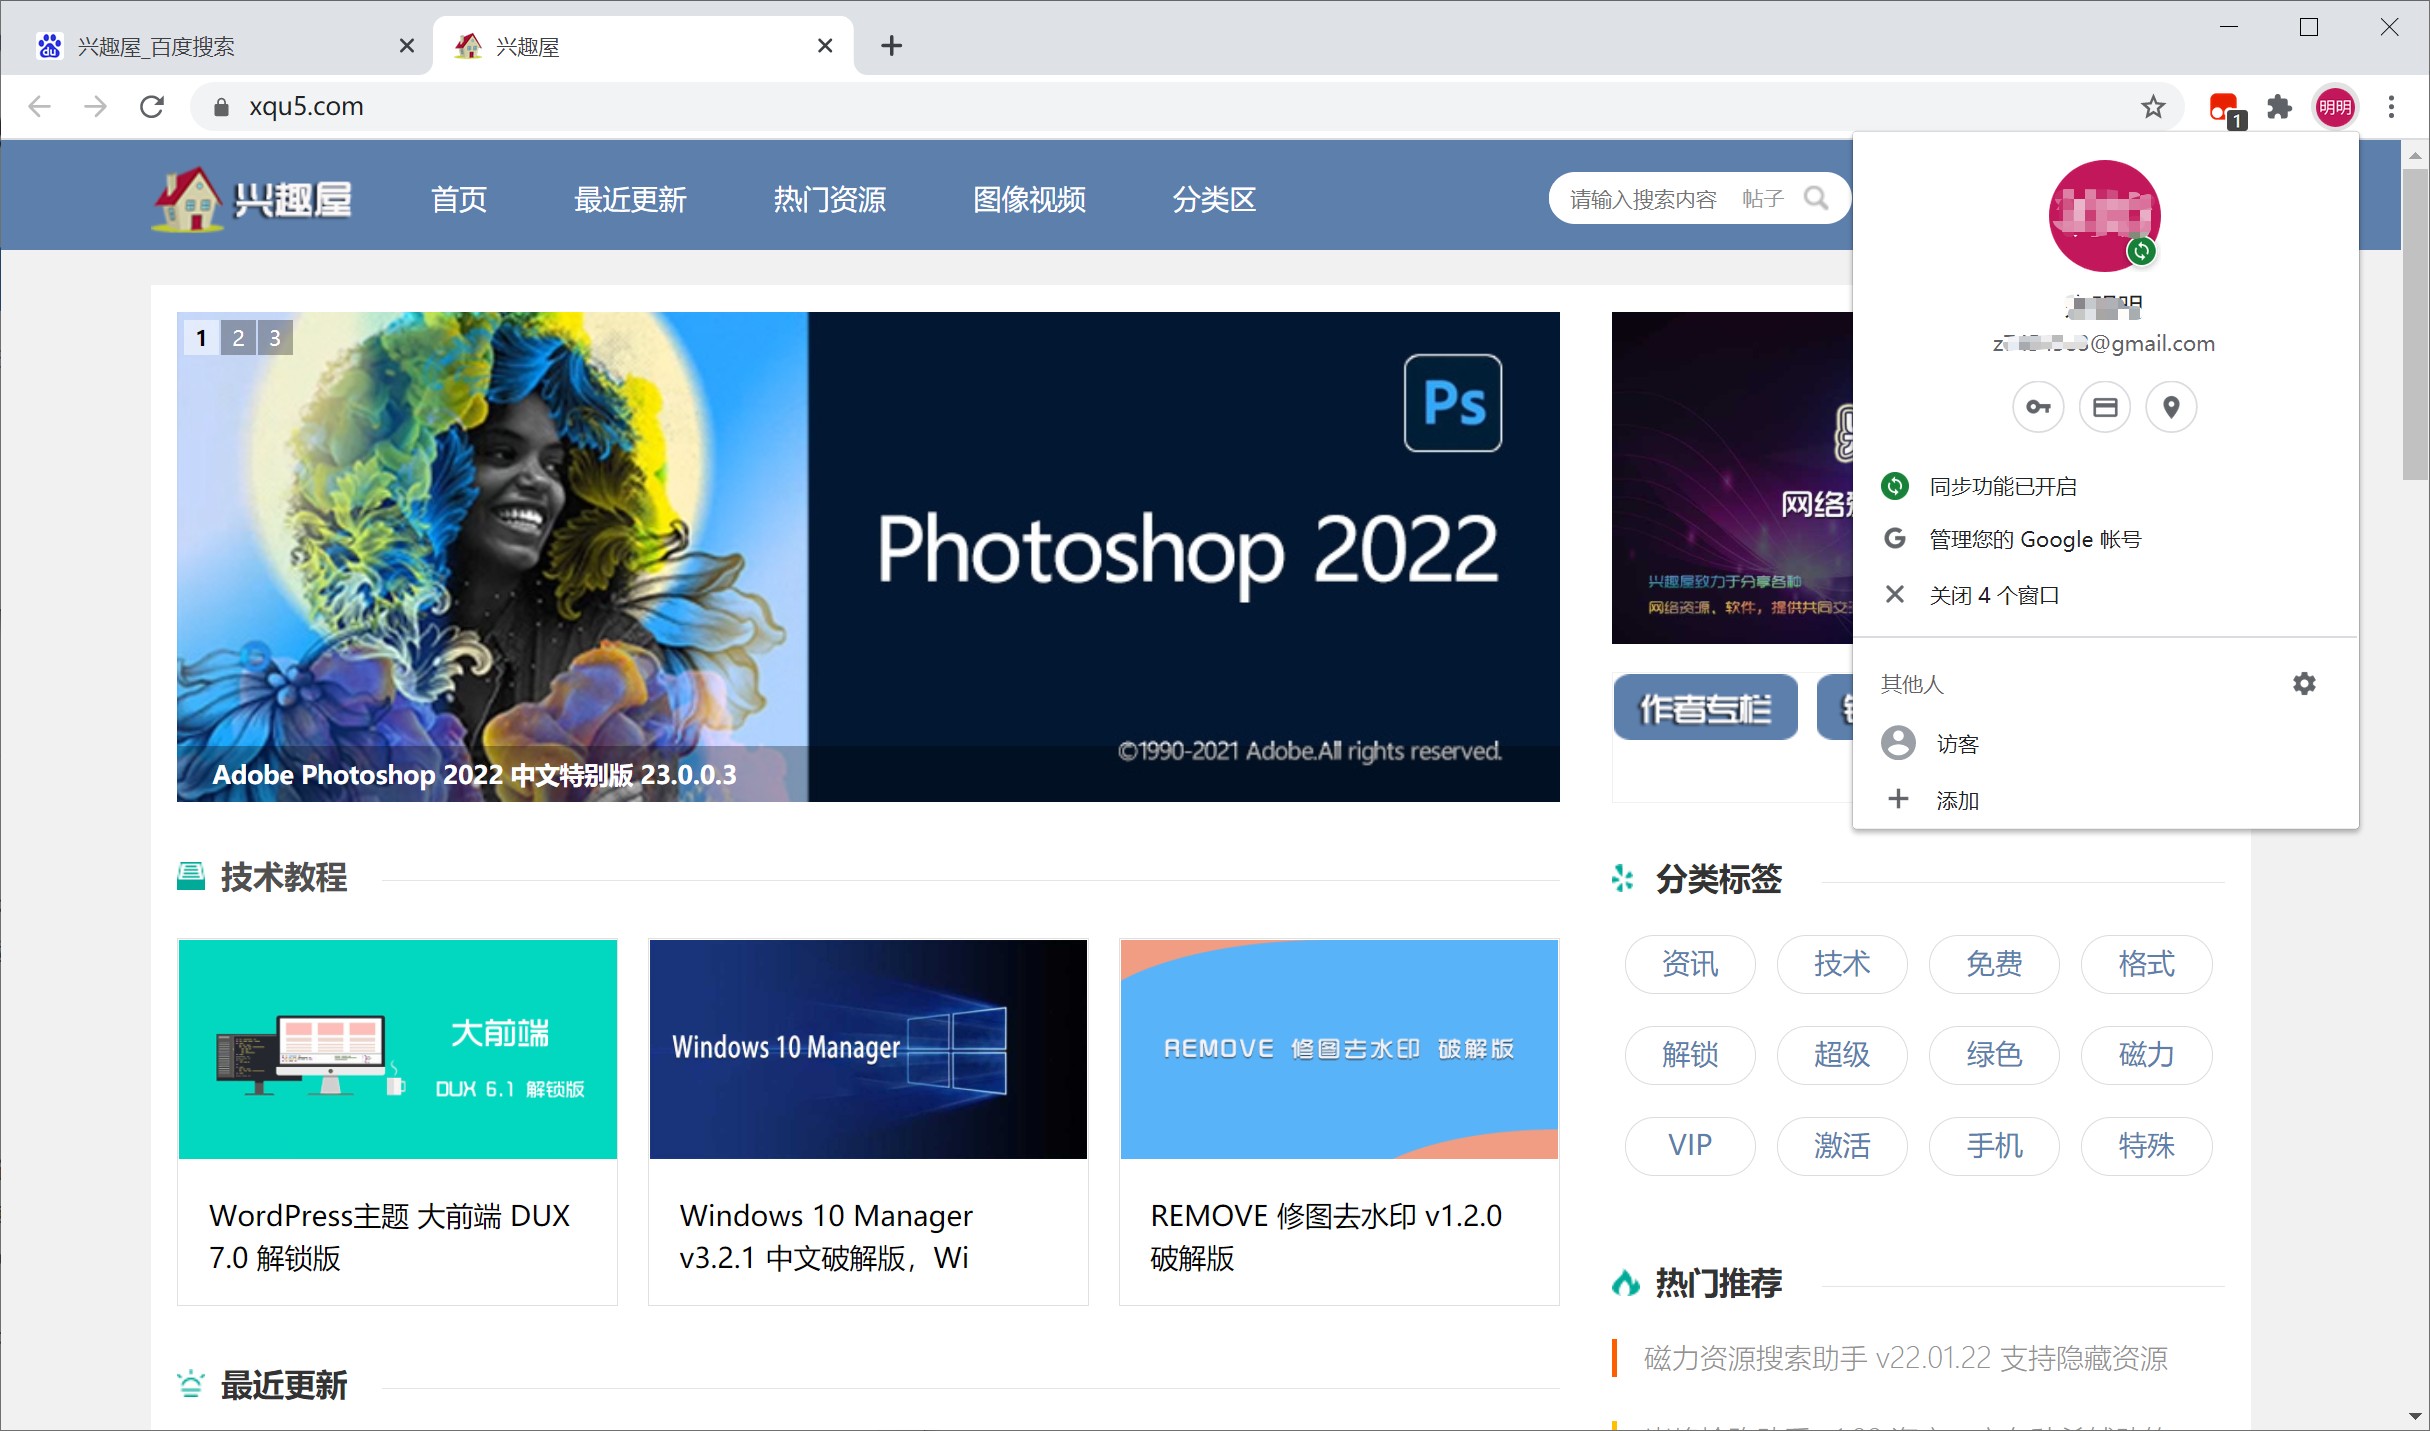Select the 资讯 tag
2430x1431 pixels.
click(x=1690, y=964)
